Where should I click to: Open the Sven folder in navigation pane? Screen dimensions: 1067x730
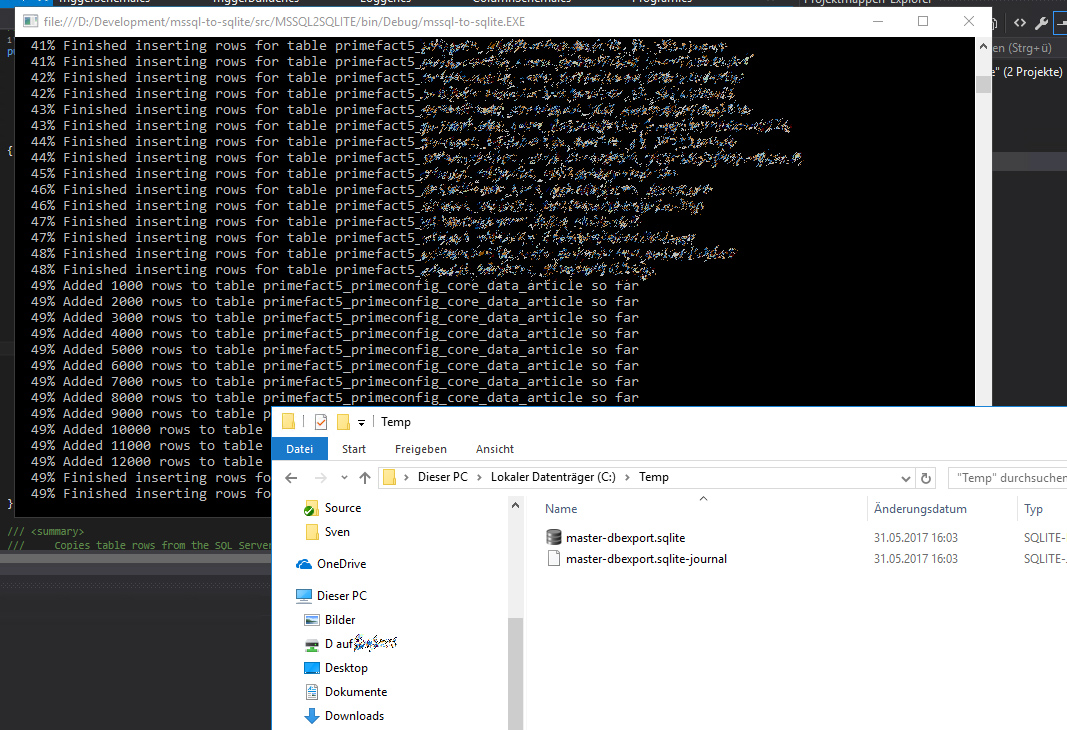(x=338, y=532)
